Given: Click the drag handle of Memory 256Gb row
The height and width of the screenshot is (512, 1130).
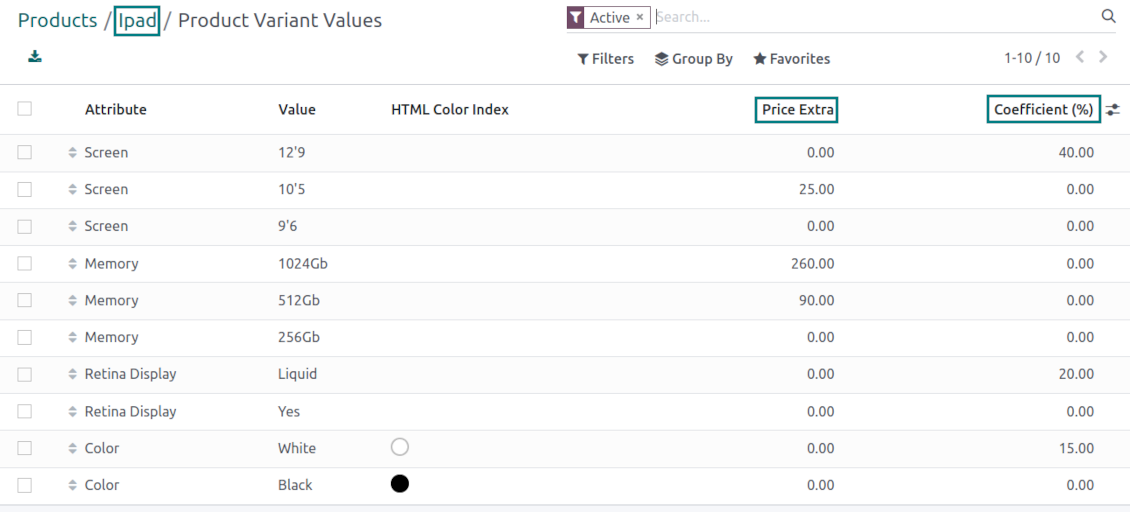Looking at the screenshot, I should click(72, 337).
